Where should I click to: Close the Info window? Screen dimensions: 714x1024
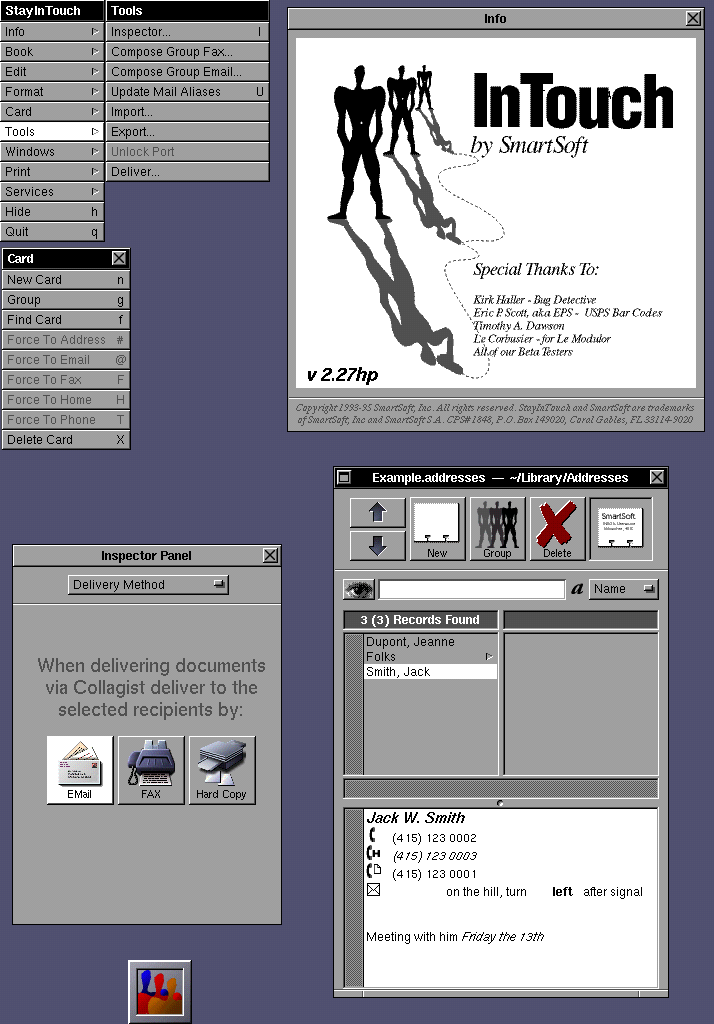(x=693, y=18)
